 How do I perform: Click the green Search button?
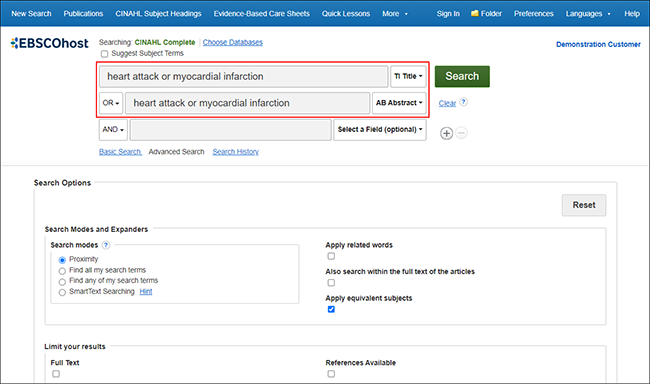pyautogui.click(x=462, y=76)
